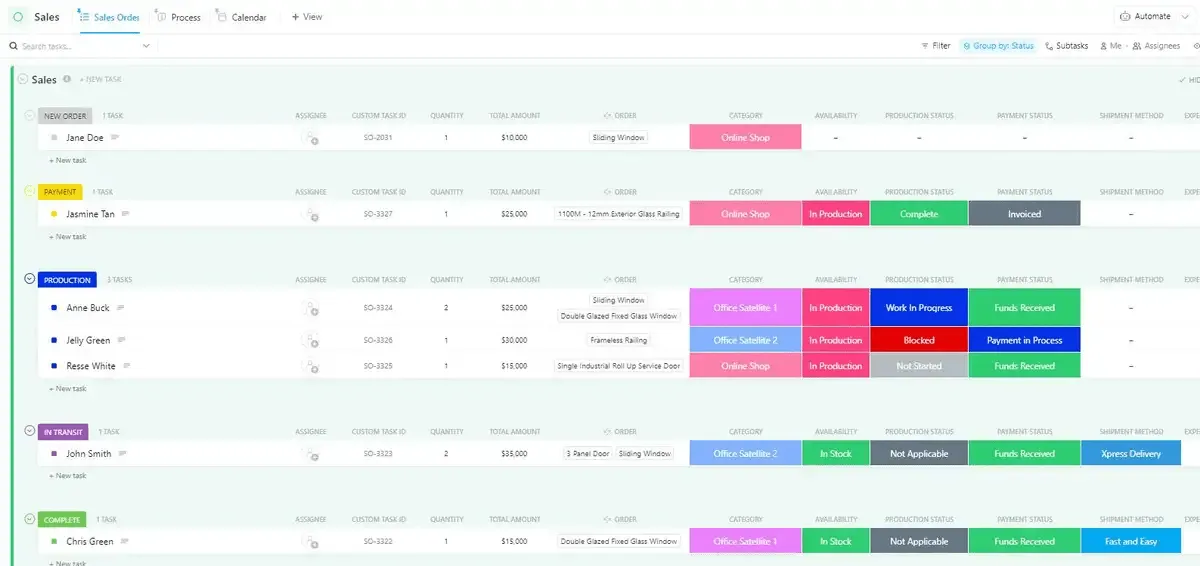Collapse the PRODUCTION status group
The image size is (1200, 566).
30,279
